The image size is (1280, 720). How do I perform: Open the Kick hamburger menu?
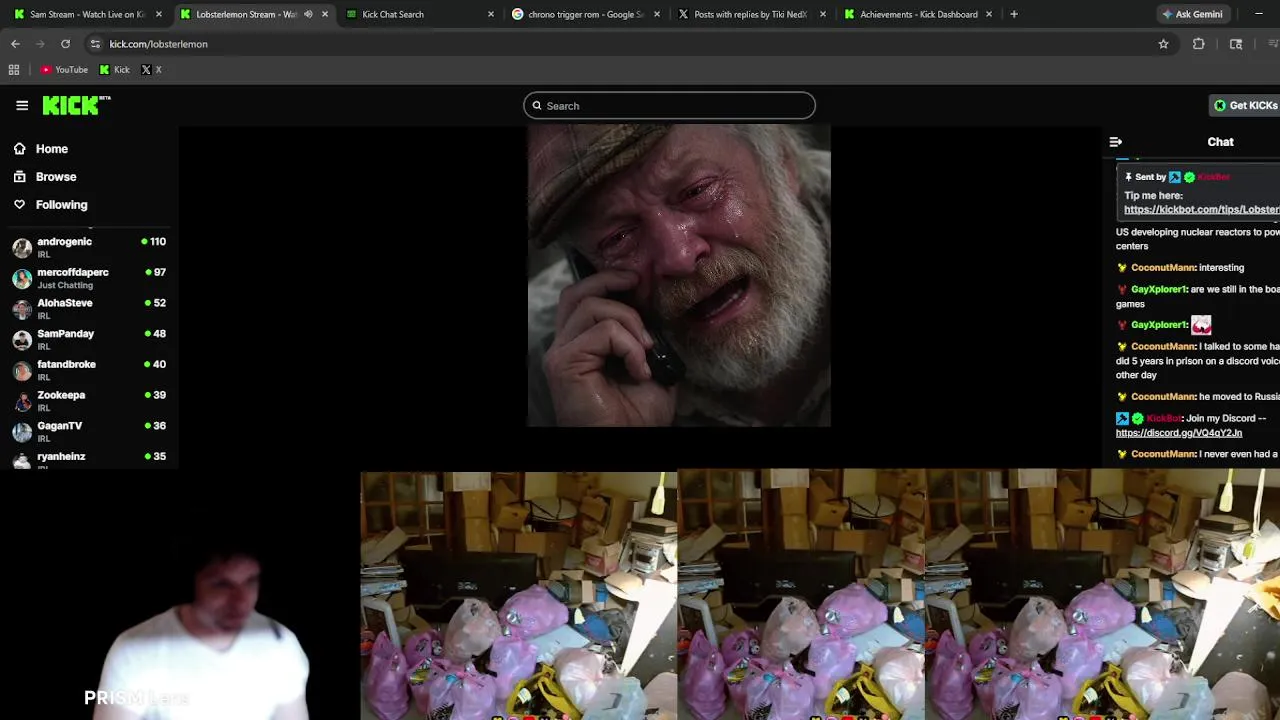click(x=22, y=105)
